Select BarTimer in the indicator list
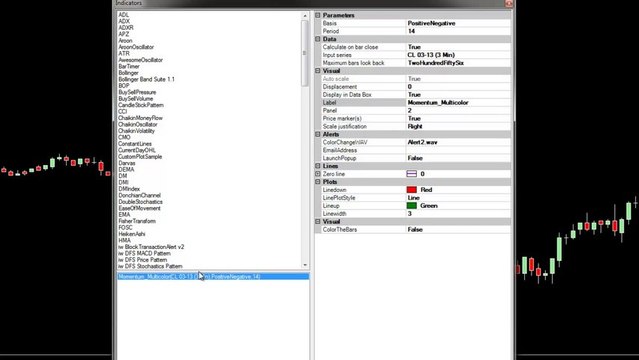The image size is (639, 360). click(129, 66)
